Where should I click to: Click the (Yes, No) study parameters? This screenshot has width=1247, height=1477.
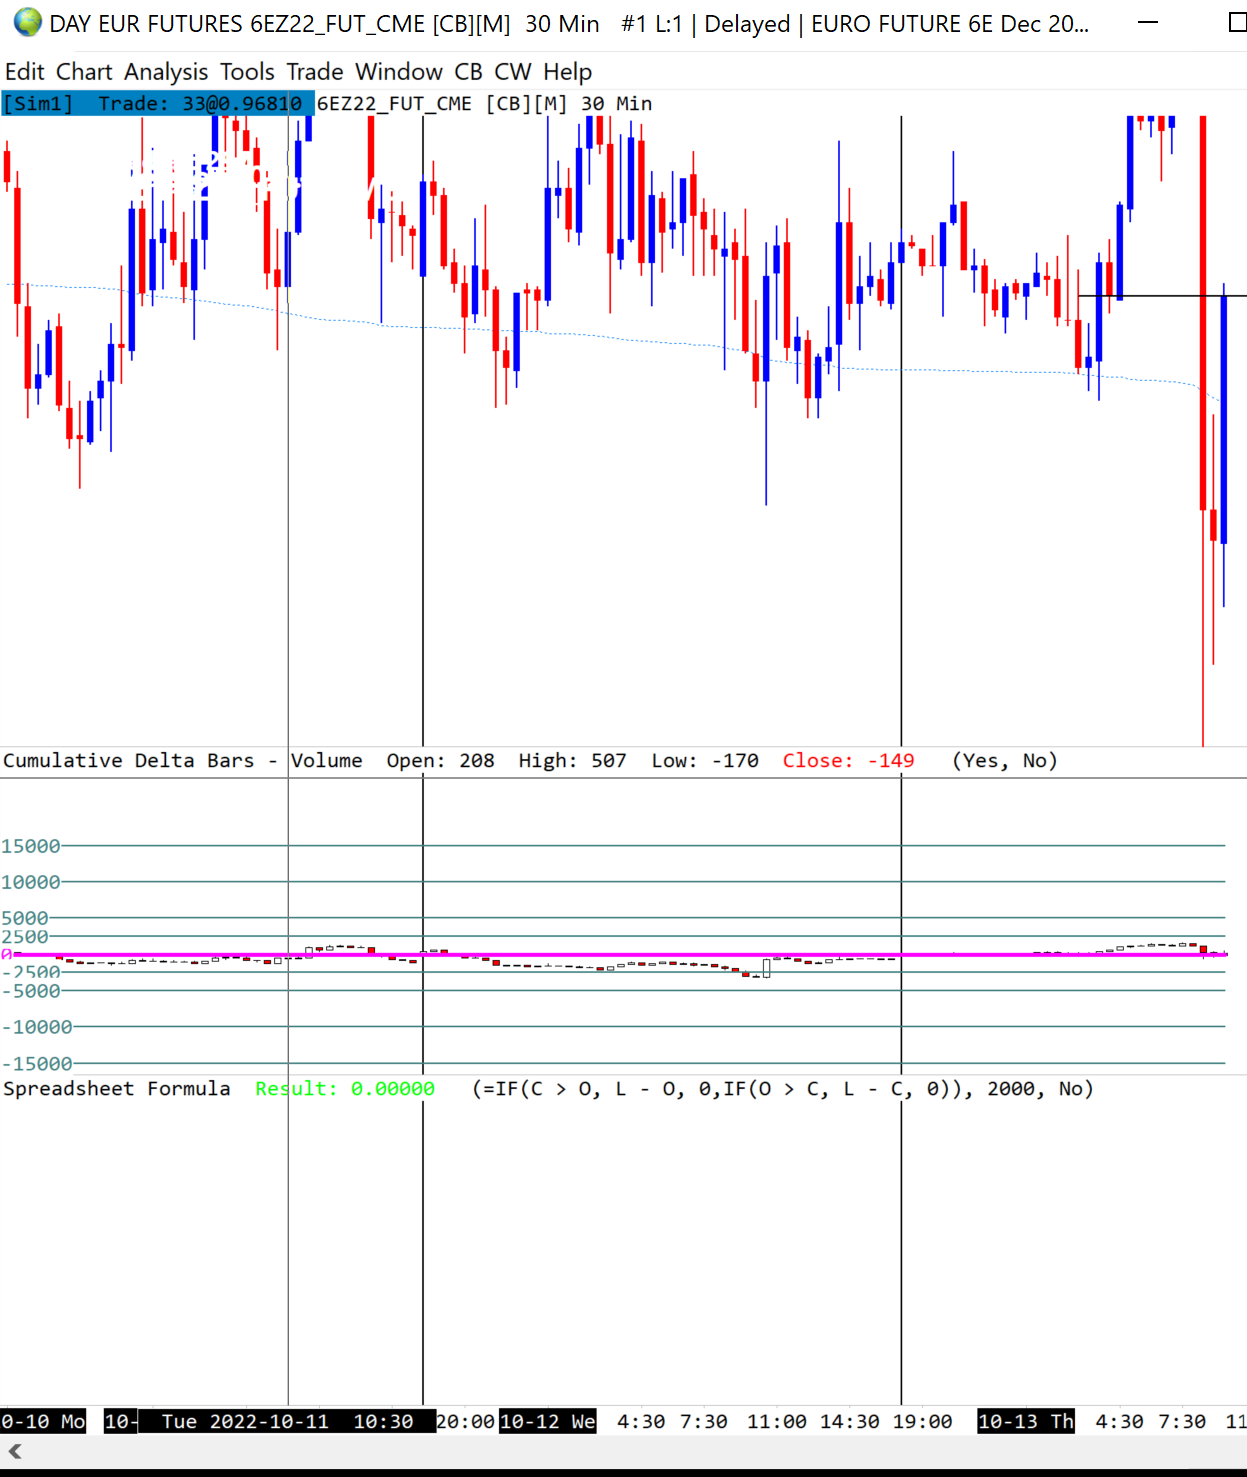1005,761
